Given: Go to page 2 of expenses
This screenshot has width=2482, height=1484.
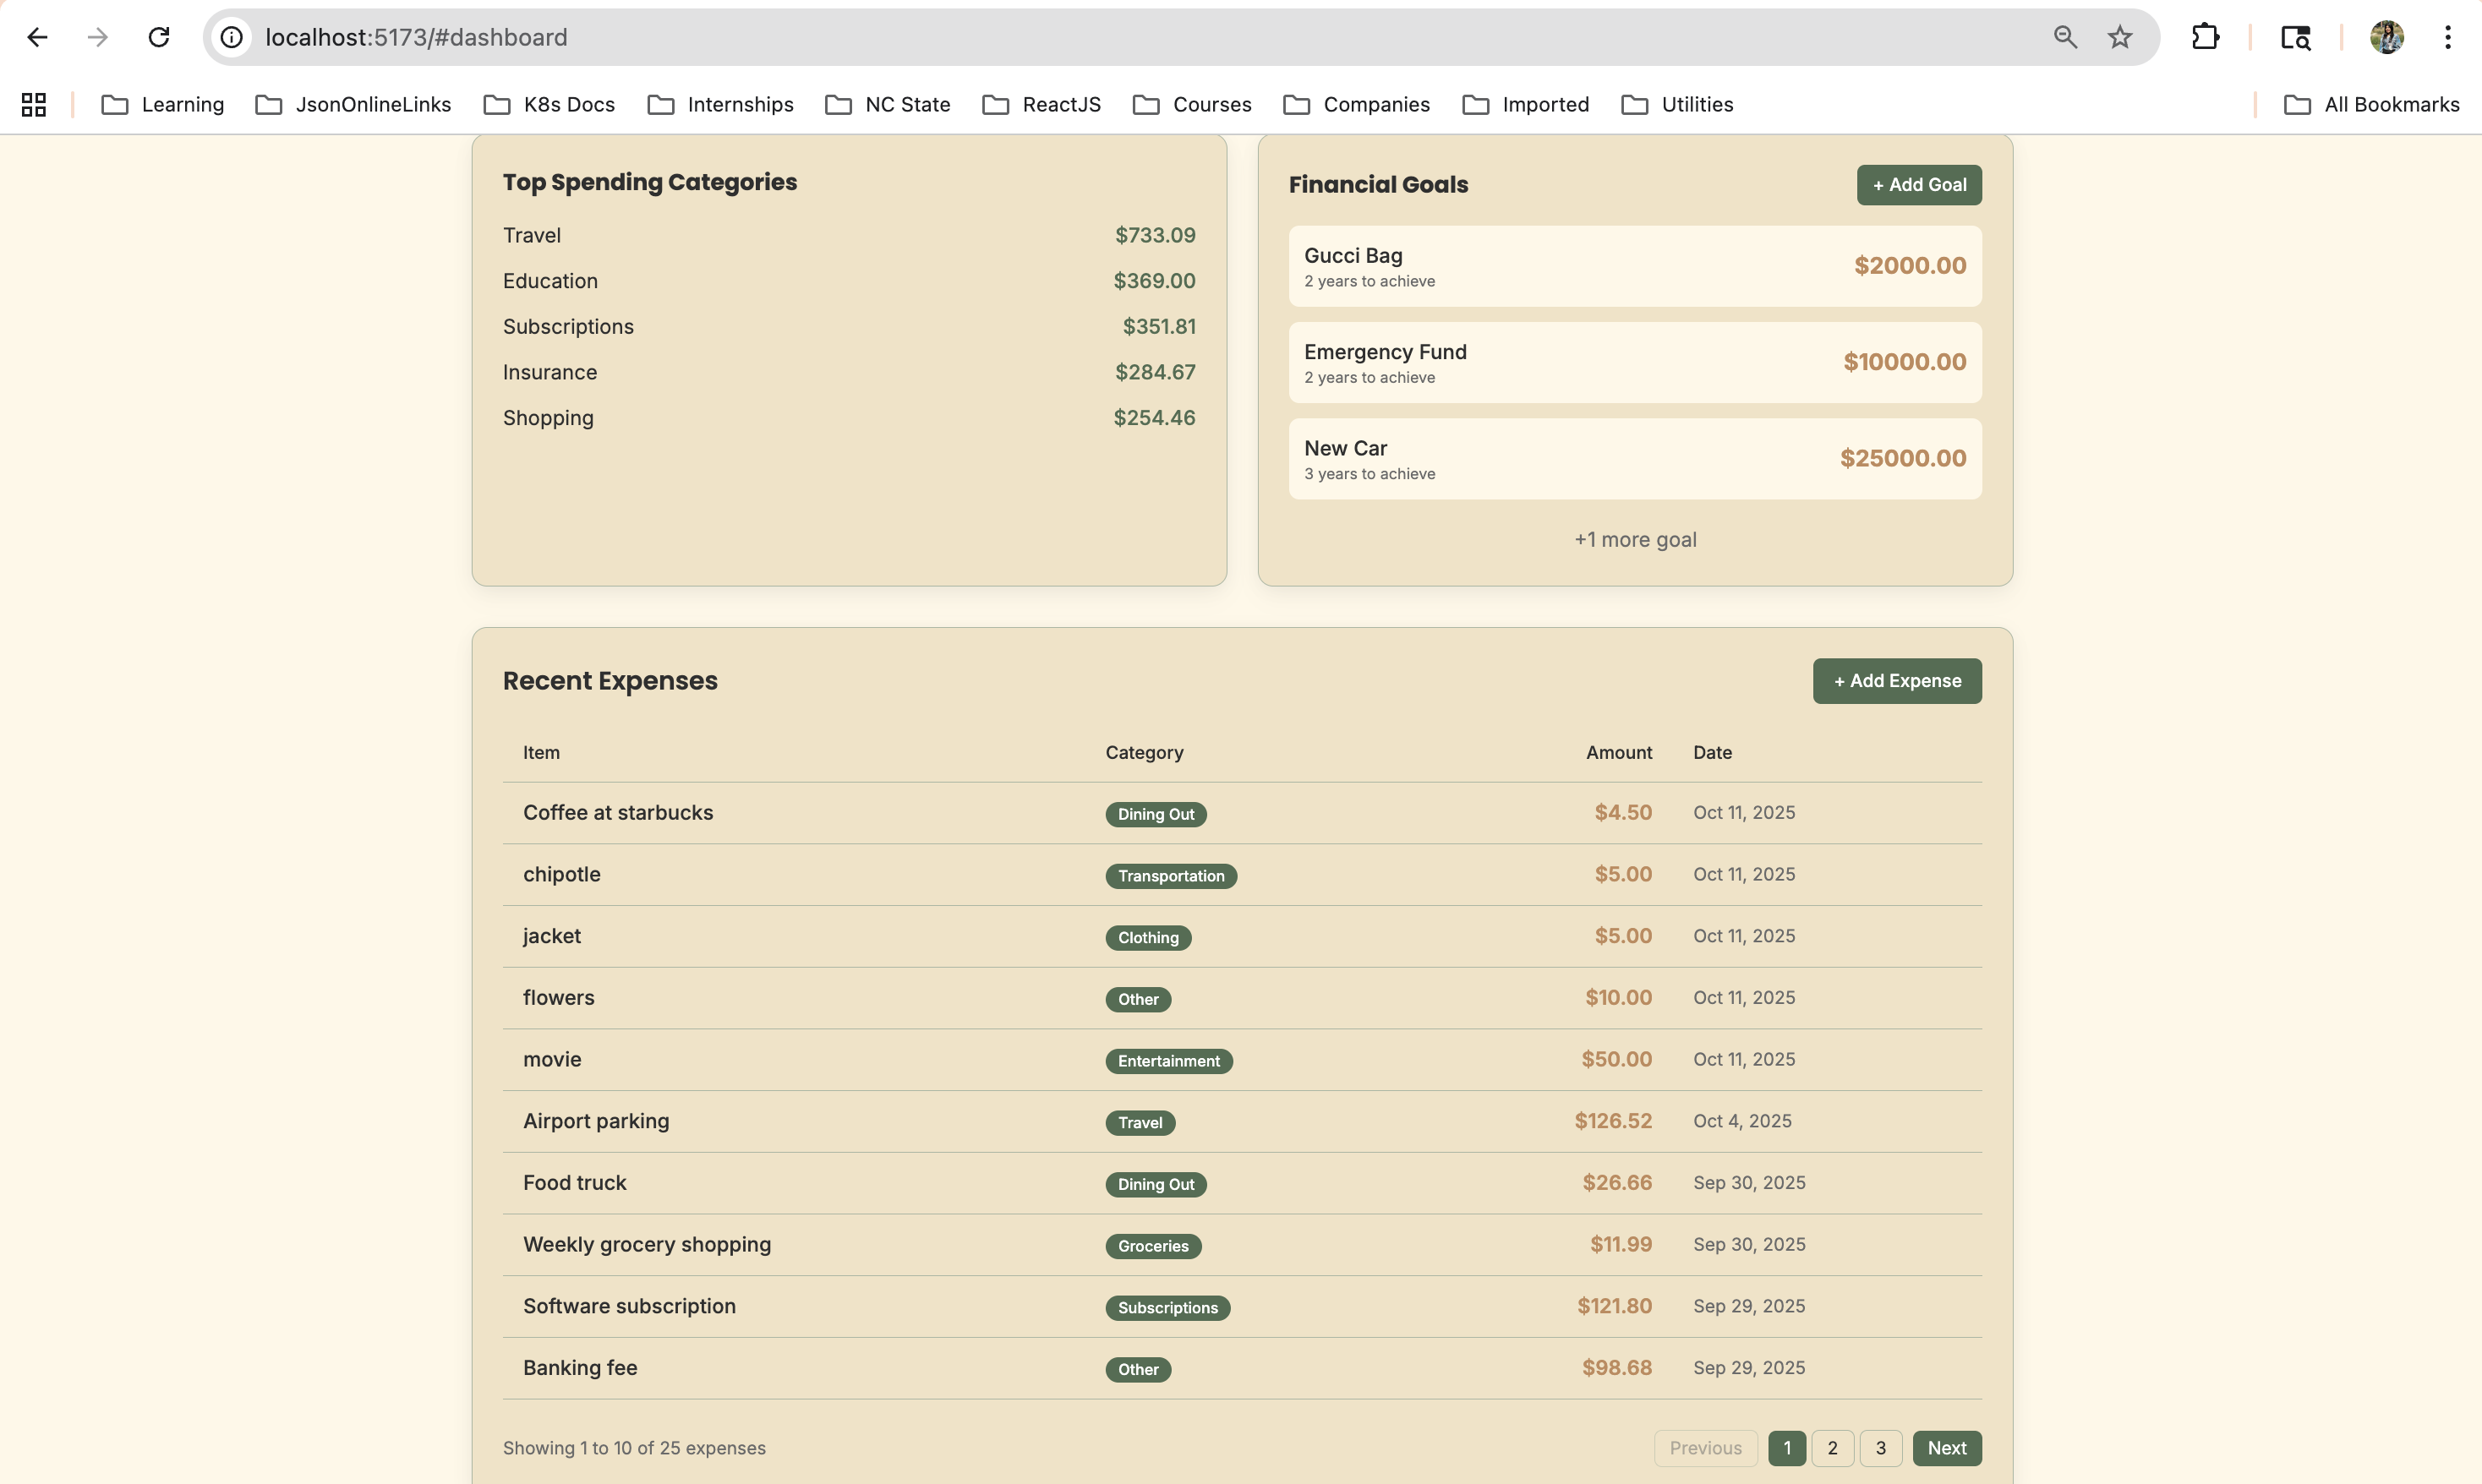Looking at the screenshot, I should pyautogui.click(x=1832, y=1447).
